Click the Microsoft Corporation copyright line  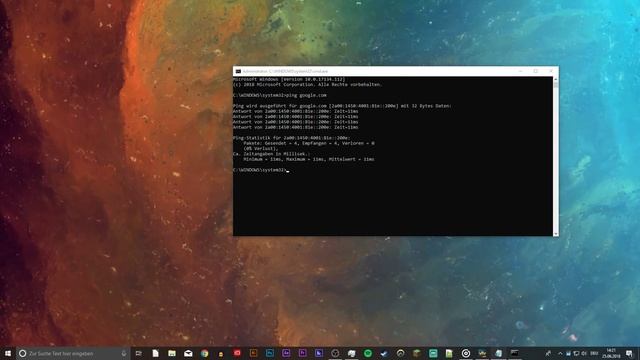click(x=307, y=84)
